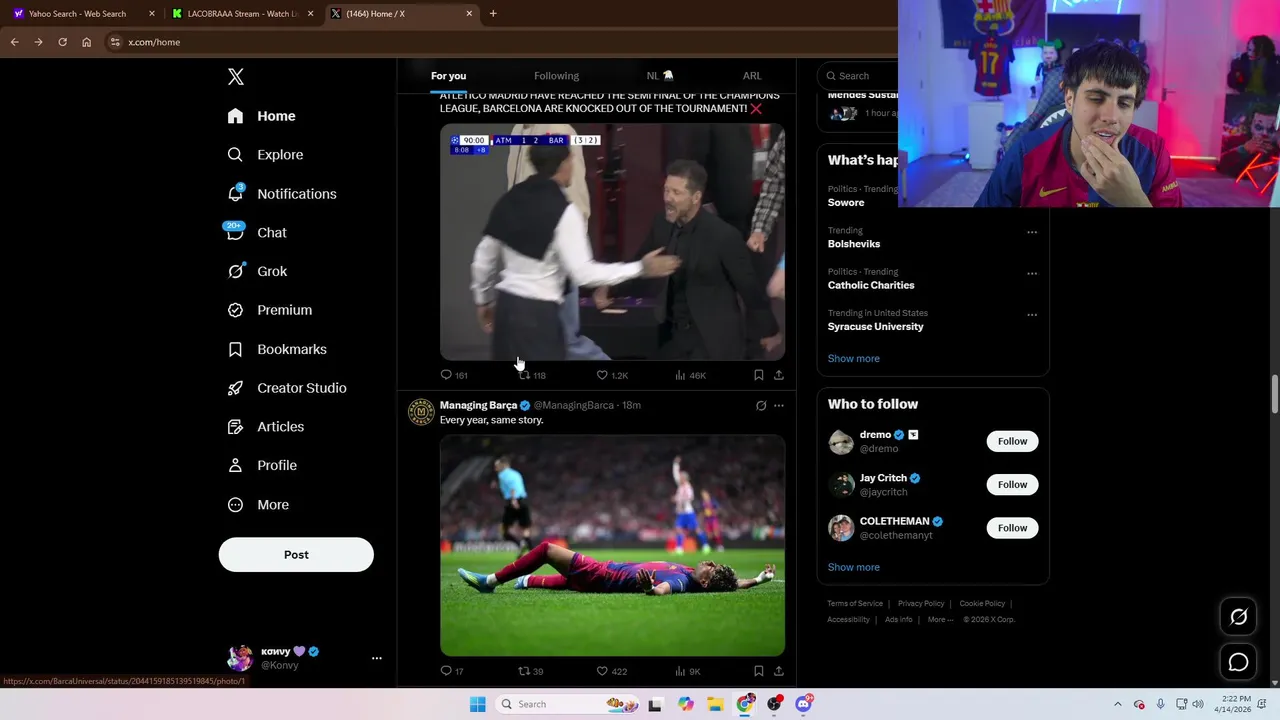
Task: Bookmark the Atletico Madrid post
Action: (x=759, y=375)
